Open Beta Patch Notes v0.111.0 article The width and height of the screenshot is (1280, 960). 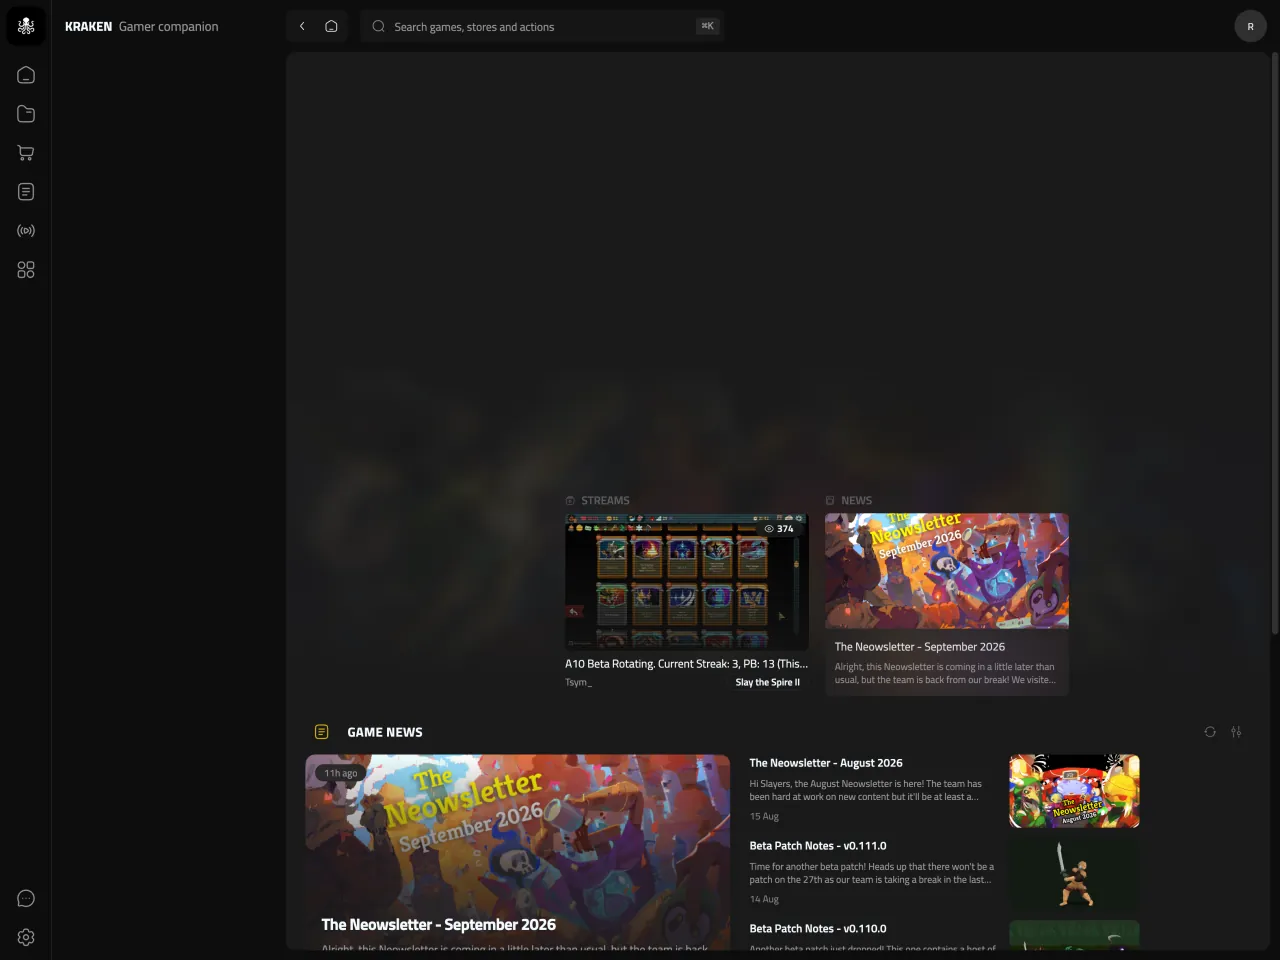(818, 846)
